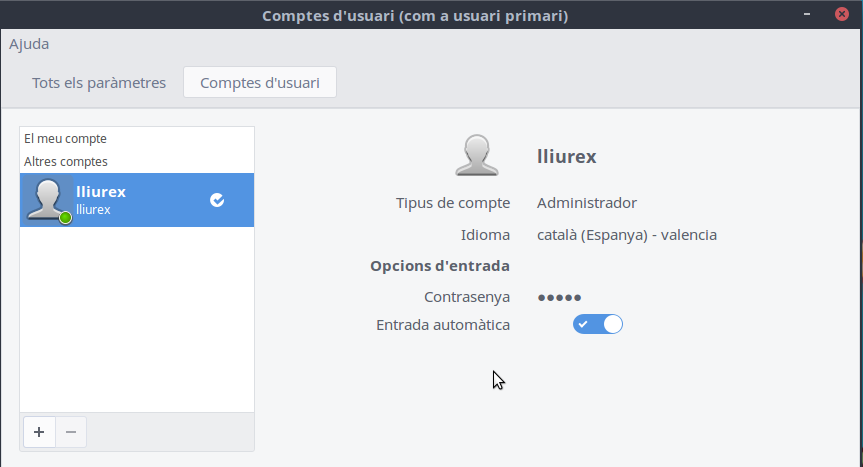The image size is (863, 467).
Task: Minimize the user accounts window
Action: (x=808, y=15)
